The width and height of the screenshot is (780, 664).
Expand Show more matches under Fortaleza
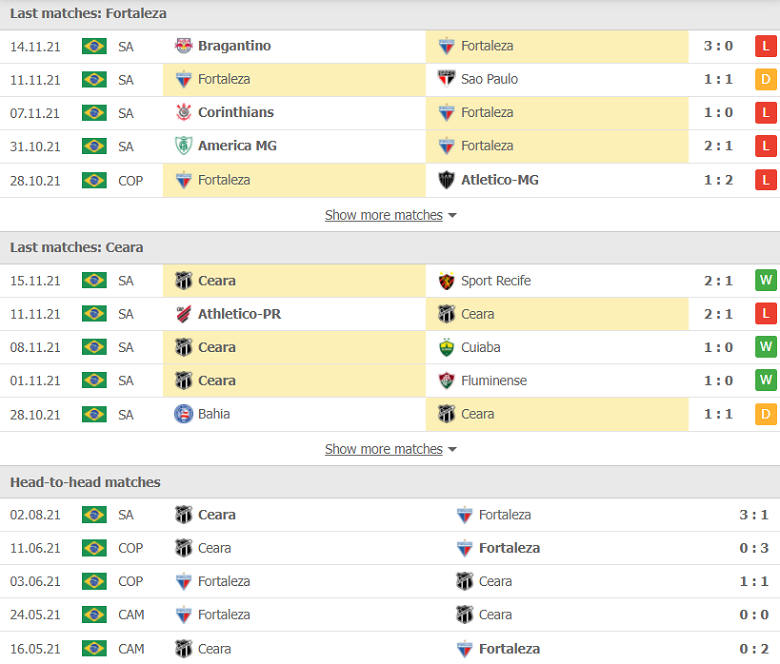click(x=390, y=215)
